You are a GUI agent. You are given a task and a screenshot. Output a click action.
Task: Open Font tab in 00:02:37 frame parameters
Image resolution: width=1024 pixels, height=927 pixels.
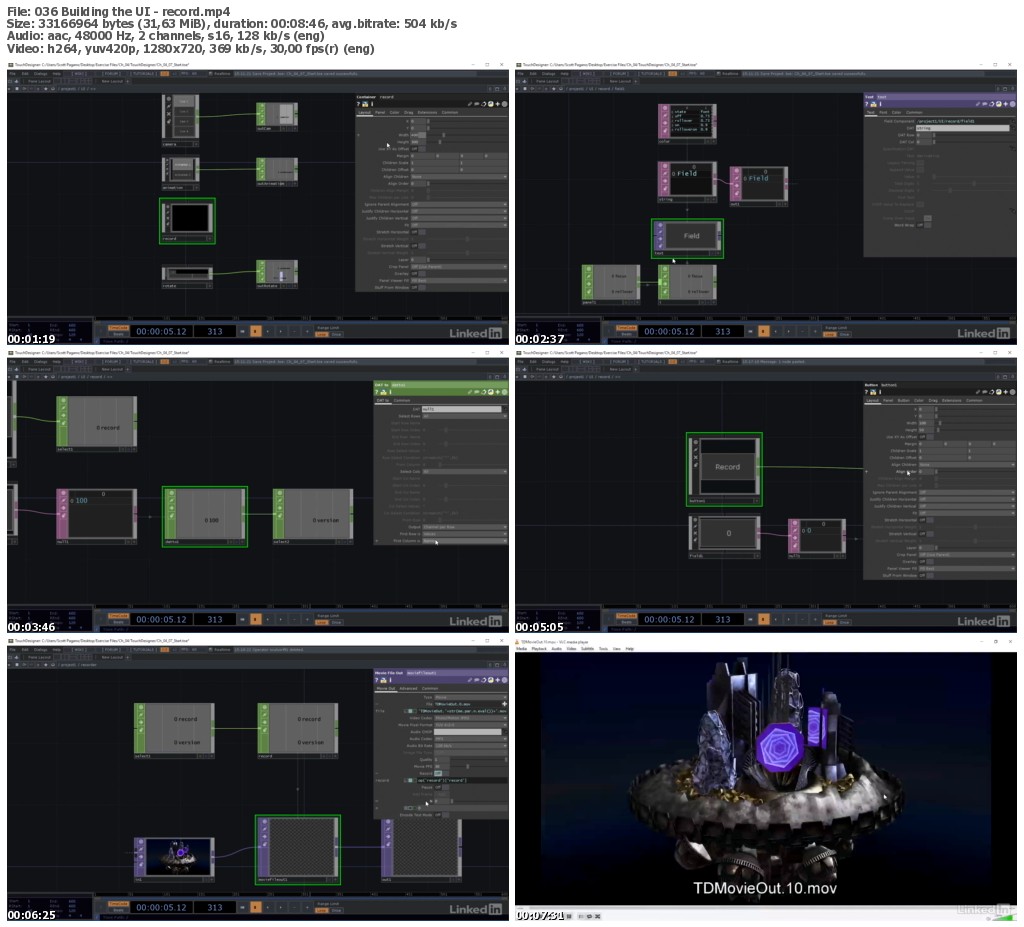point(883,112)
